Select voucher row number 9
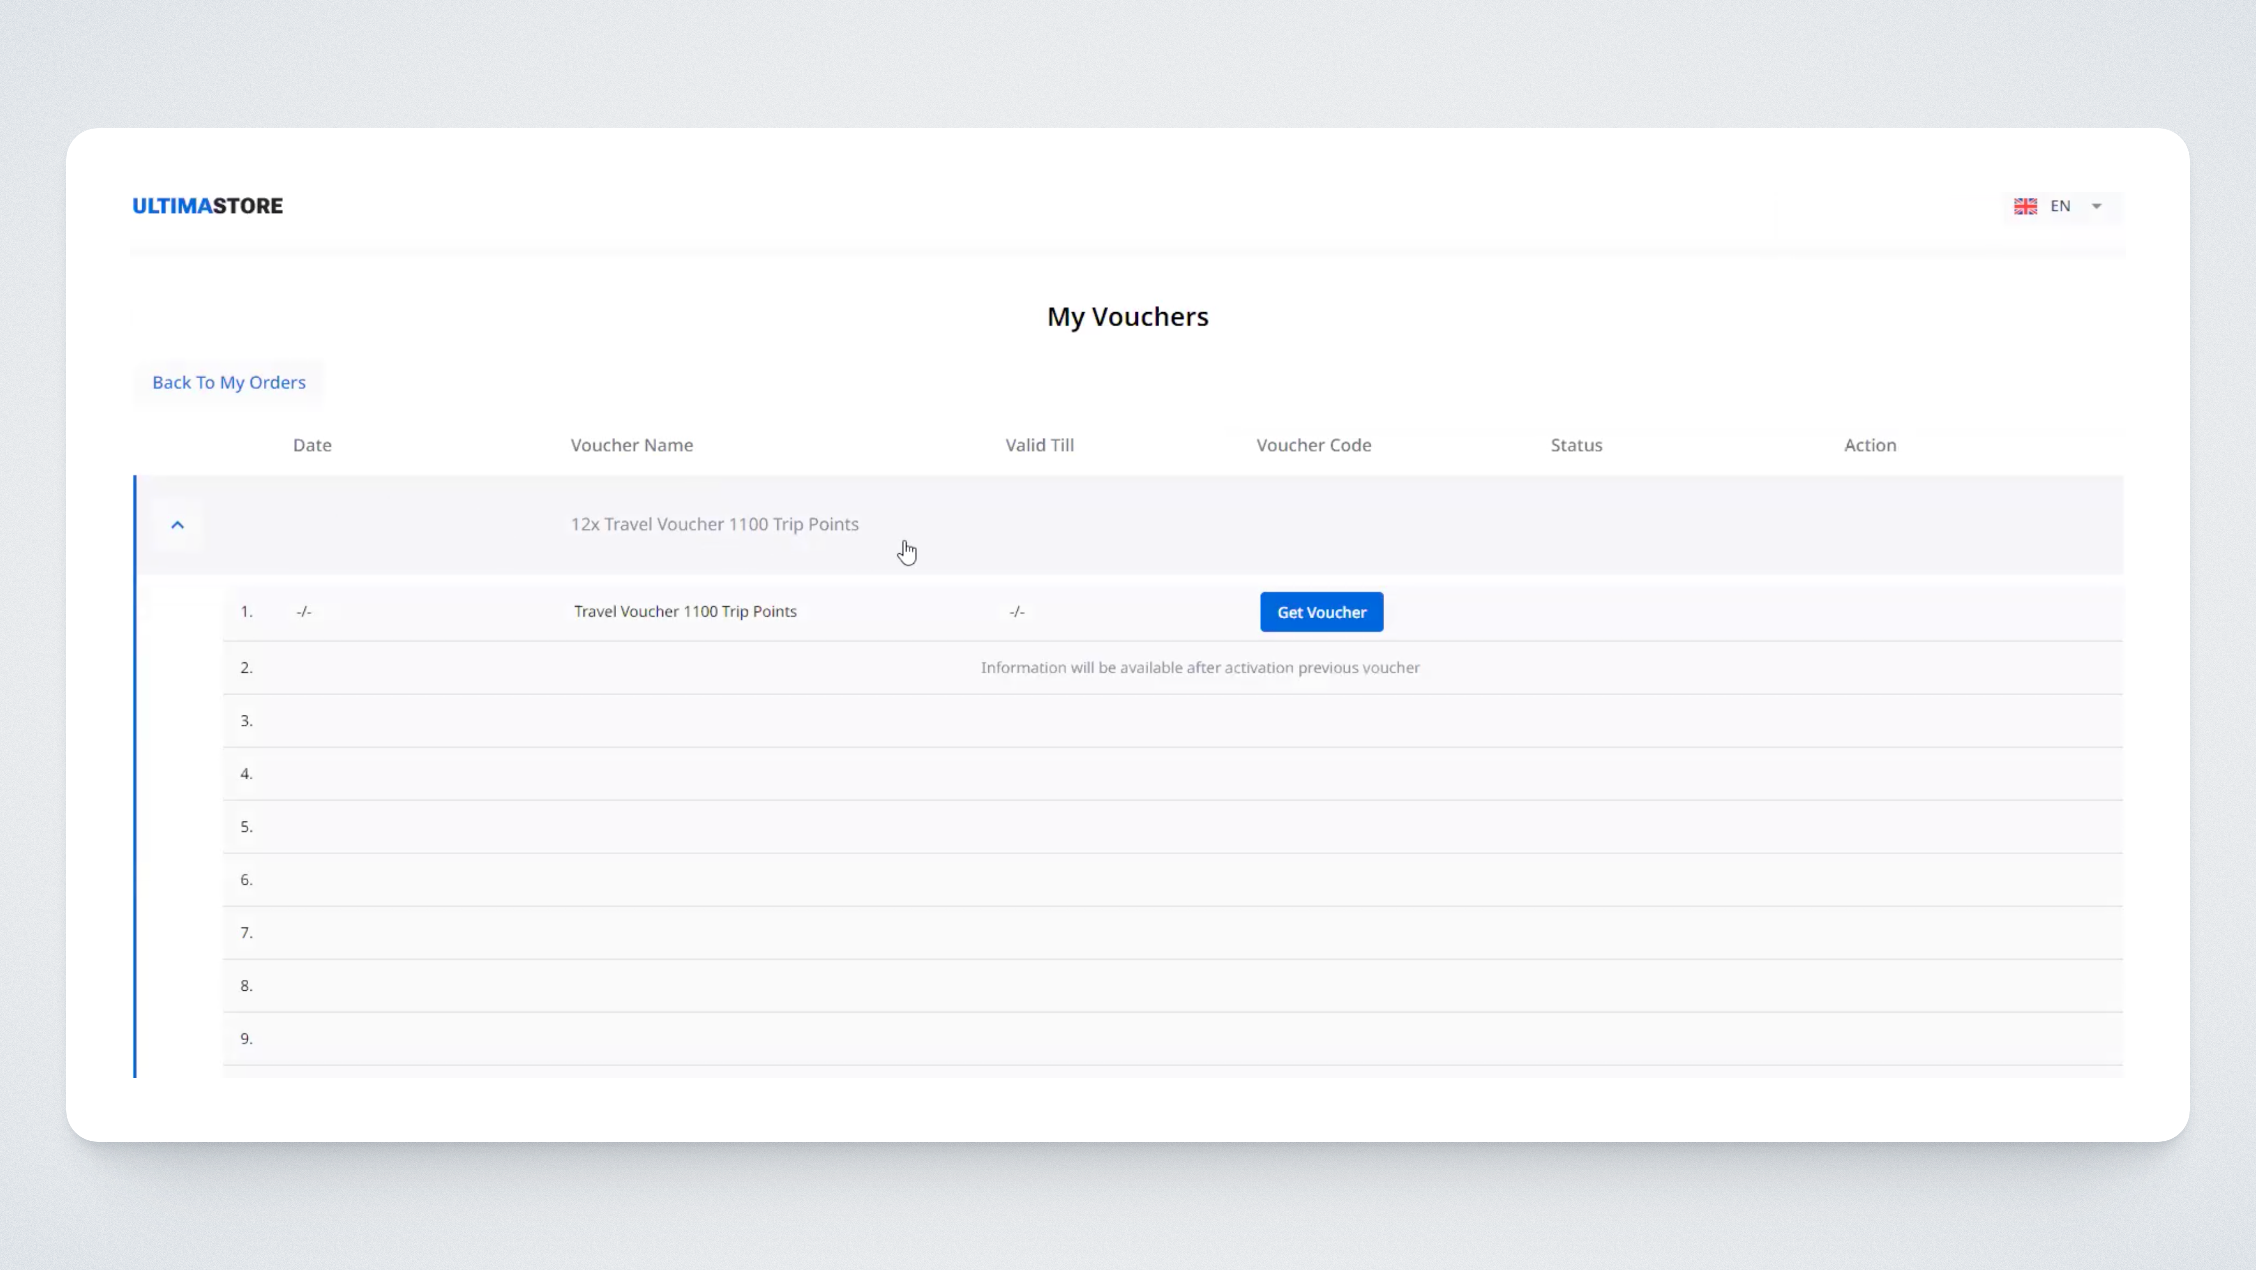This screenshot has height=1270, width=2256. tap(246, 1038)
